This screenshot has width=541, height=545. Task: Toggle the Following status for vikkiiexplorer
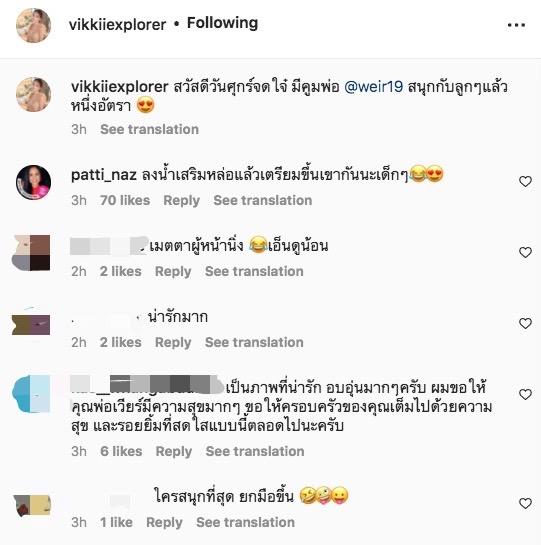(x=223, y=23)
